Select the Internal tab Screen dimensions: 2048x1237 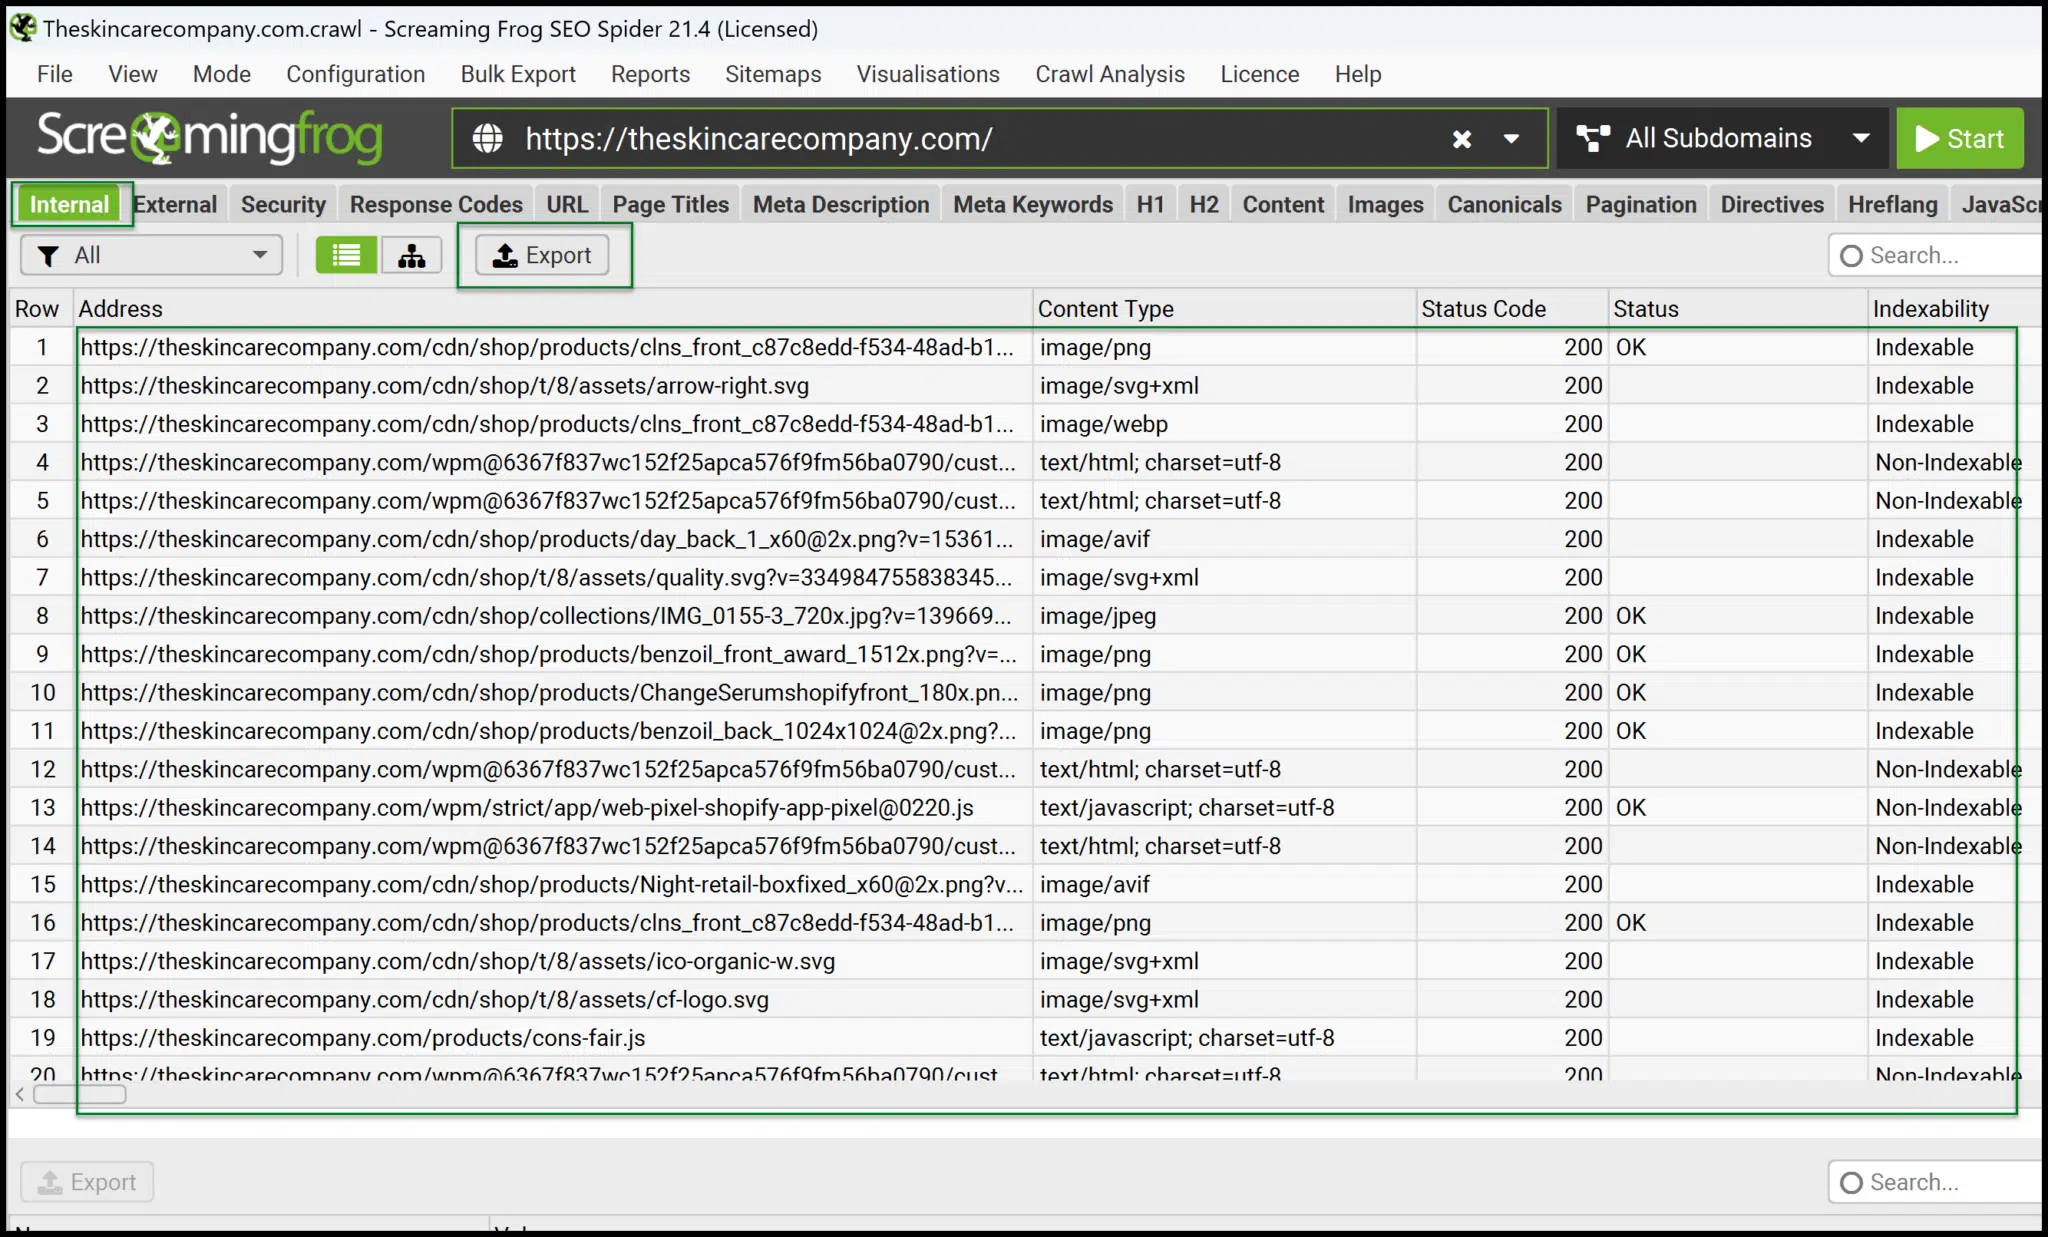point(70,204)
